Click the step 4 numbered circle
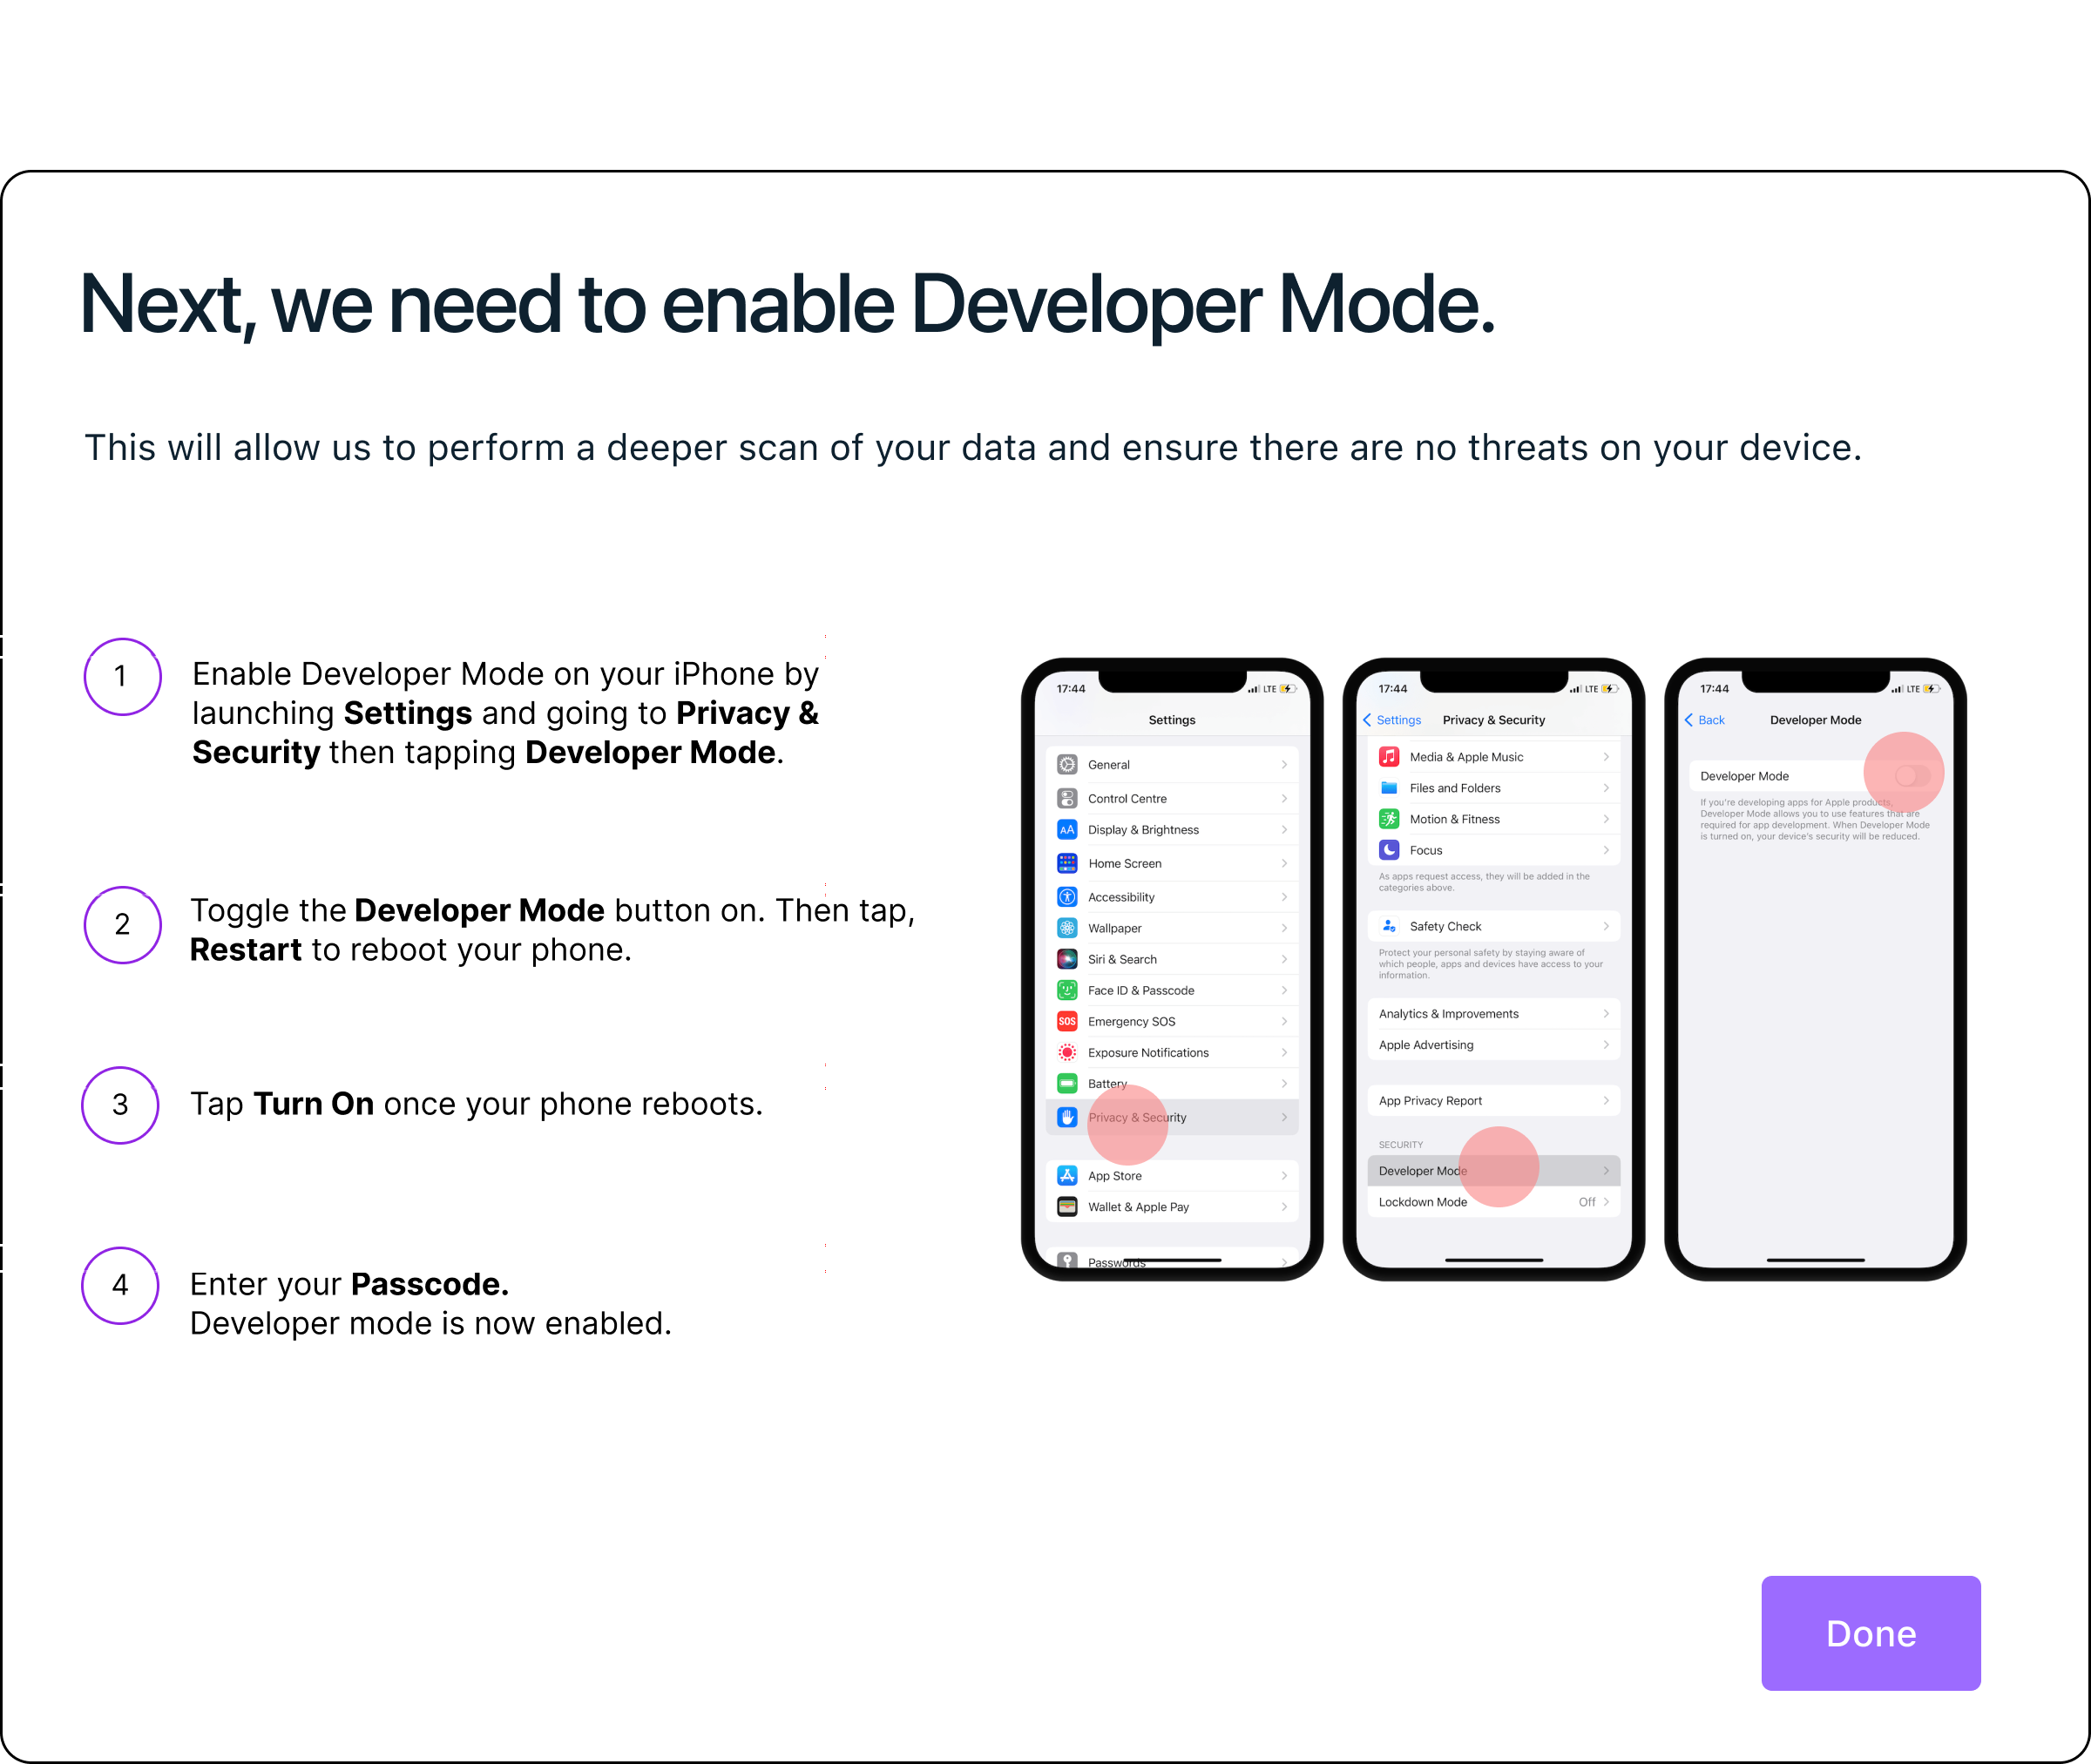The width and height of the screenshot is (2091, 1764). point(120,1286)
